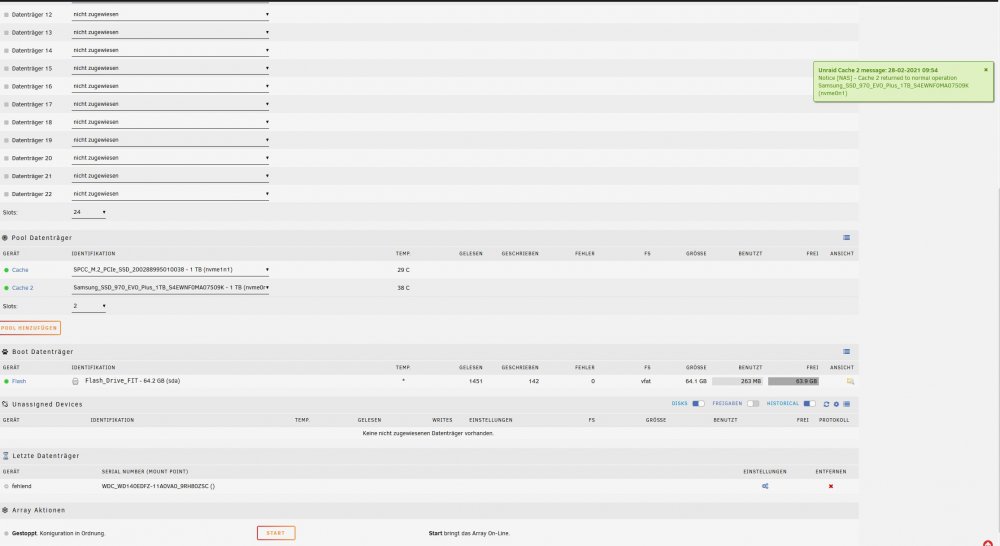Open Datenträger 17 assignment dropdown
1000x546 pixels.
[170, 104]
